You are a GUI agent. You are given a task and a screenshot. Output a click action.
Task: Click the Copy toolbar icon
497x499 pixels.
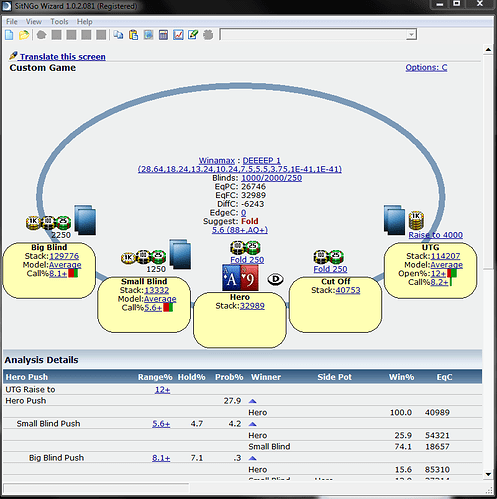[118, 35]
